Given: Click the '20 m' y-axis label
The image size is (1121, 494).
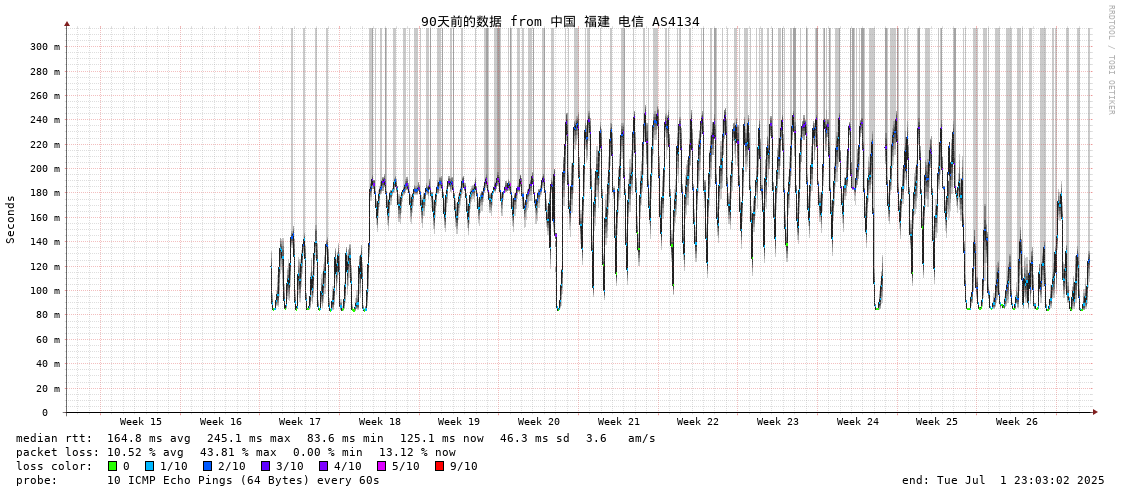Looking at the screenshot, I should (47, 388).
